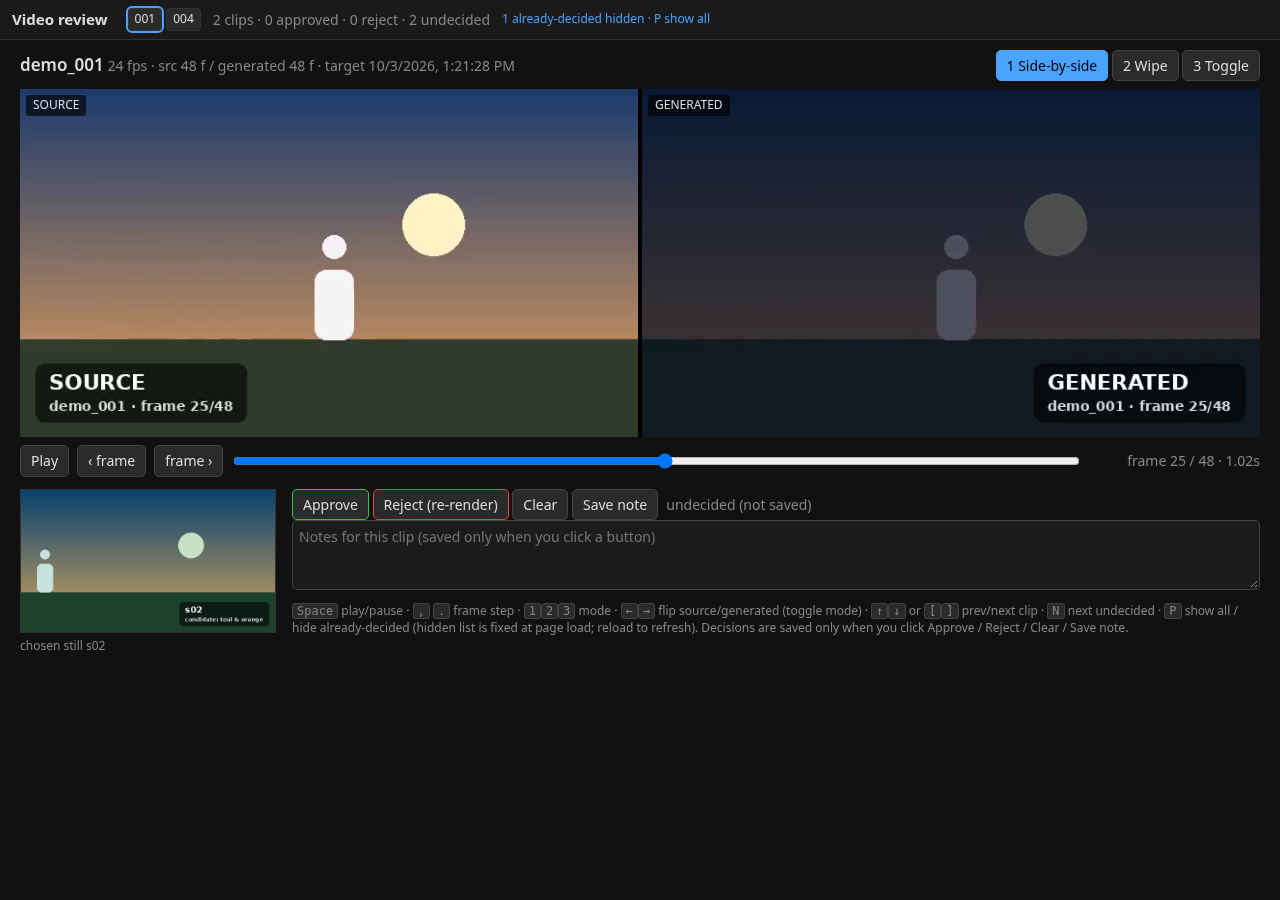Click the frame scrubber slider
The image size is (1280, 900).
[656, 461]
